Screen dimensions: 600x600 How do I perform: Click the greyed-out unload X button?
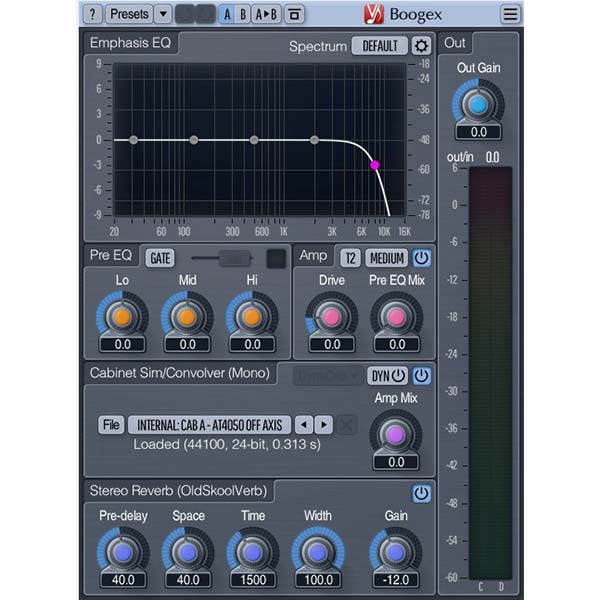(x=347, y=425)
